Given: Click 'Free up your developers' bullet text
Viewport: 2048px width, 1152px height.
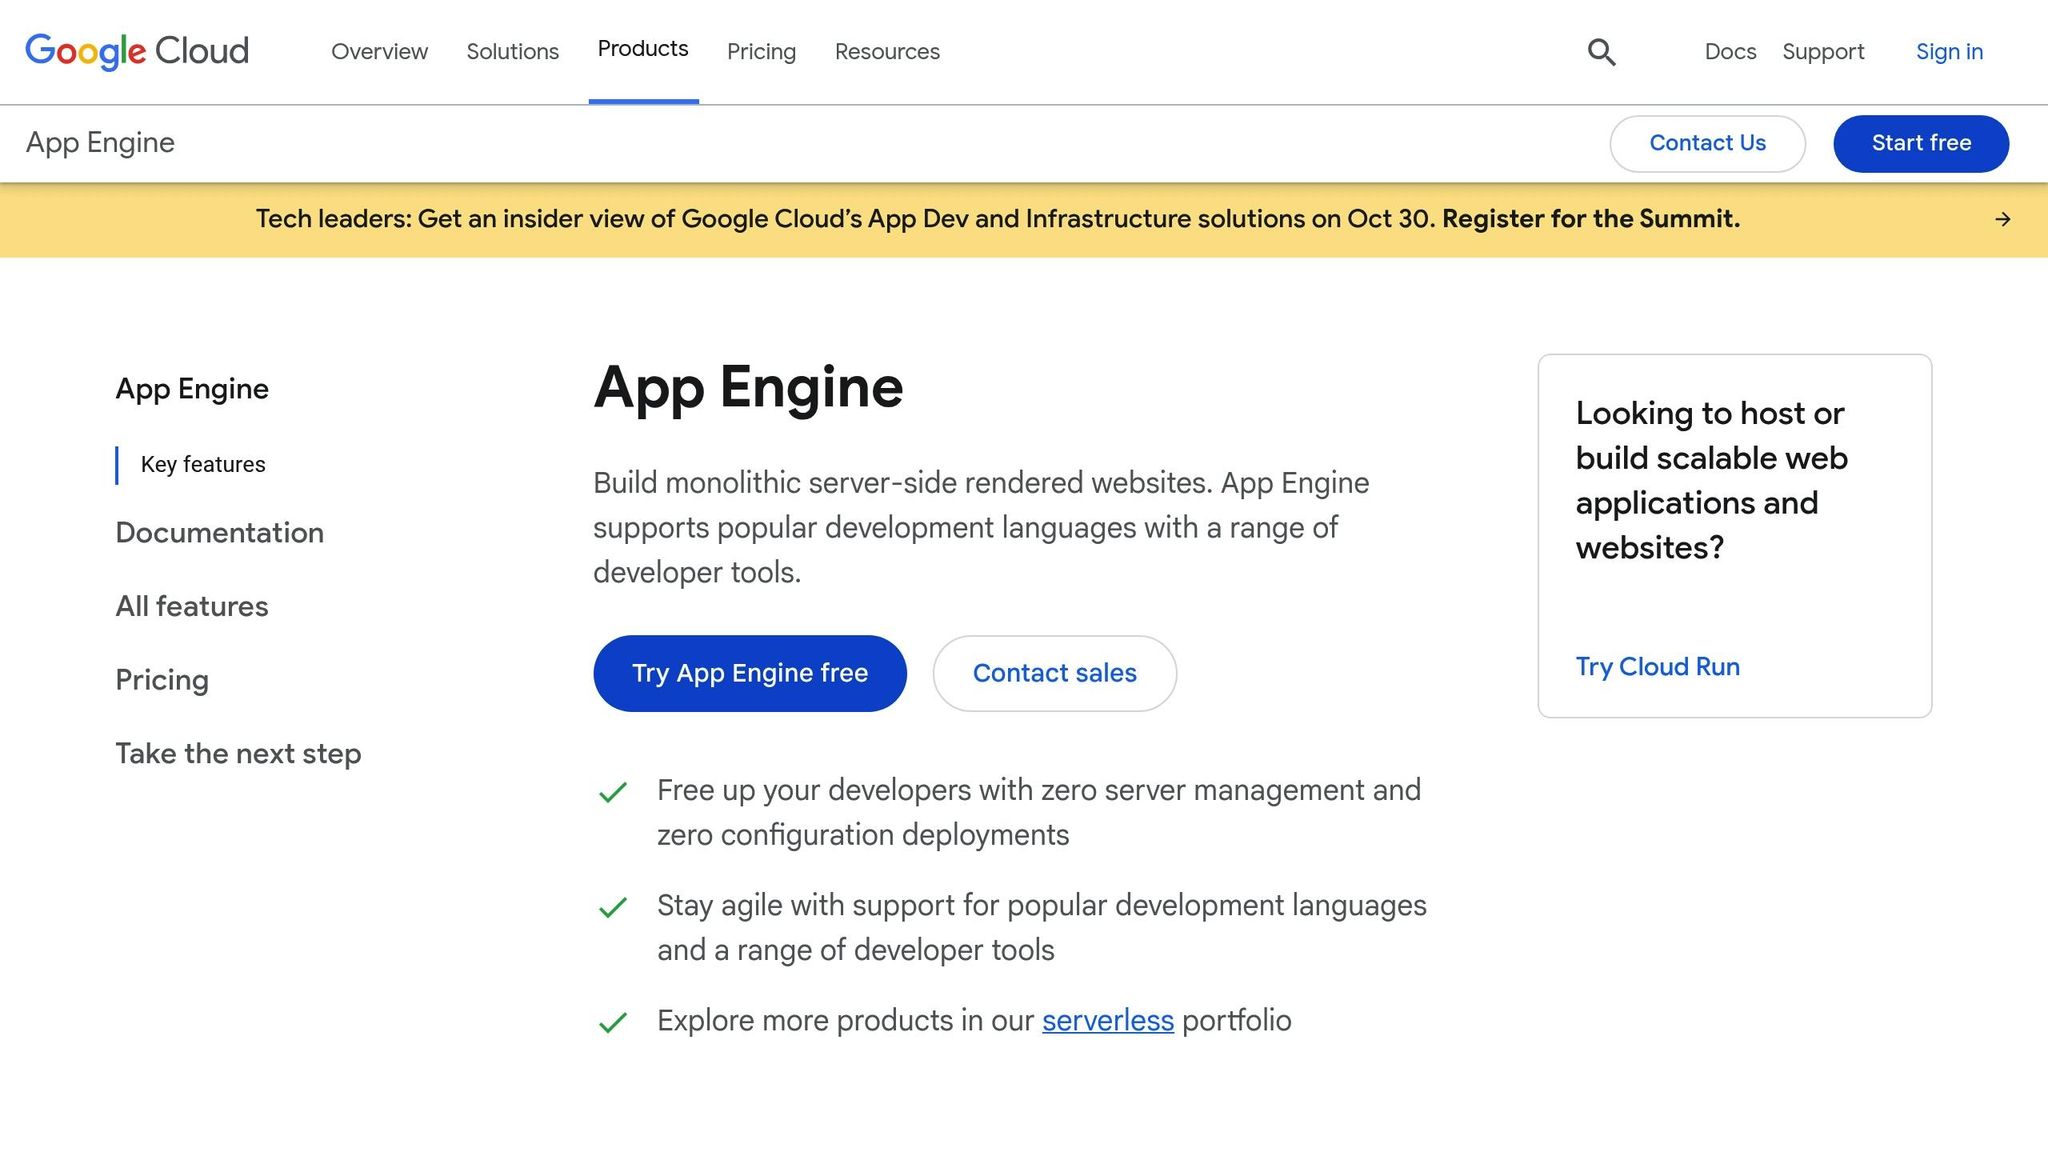Looking at the screenshot, I should tap(1039, 812).
